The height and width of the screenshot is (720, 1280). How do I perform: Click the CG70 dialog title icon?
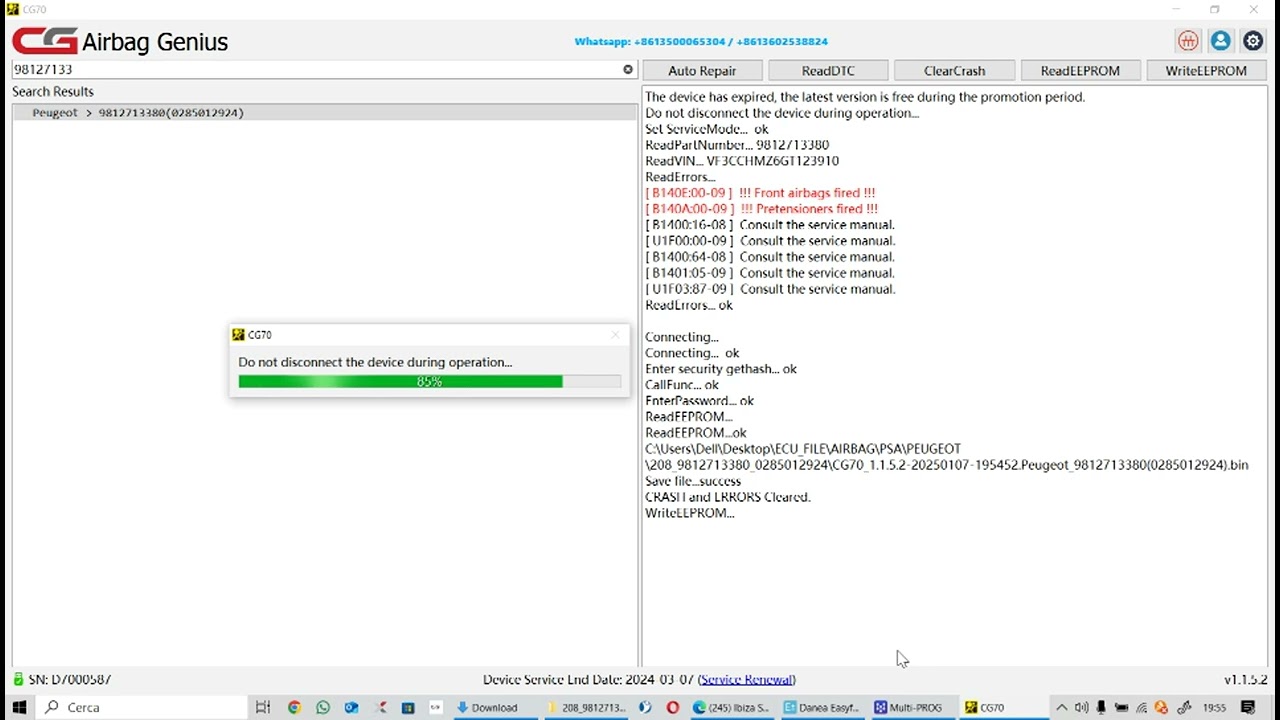238,335
